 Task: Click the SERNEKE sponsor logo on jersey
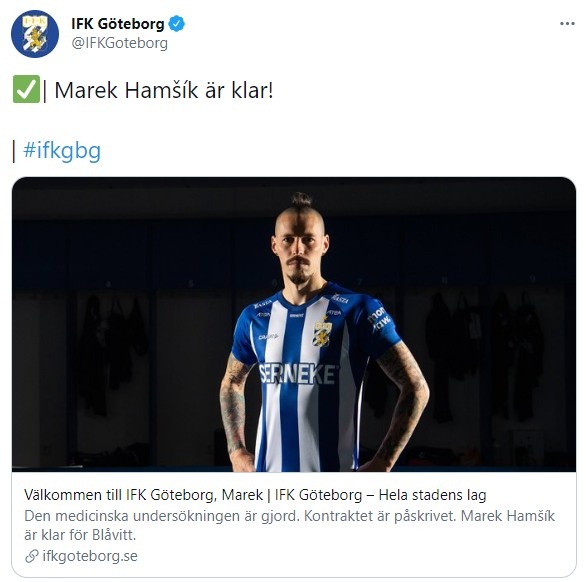tap(297, 374)
